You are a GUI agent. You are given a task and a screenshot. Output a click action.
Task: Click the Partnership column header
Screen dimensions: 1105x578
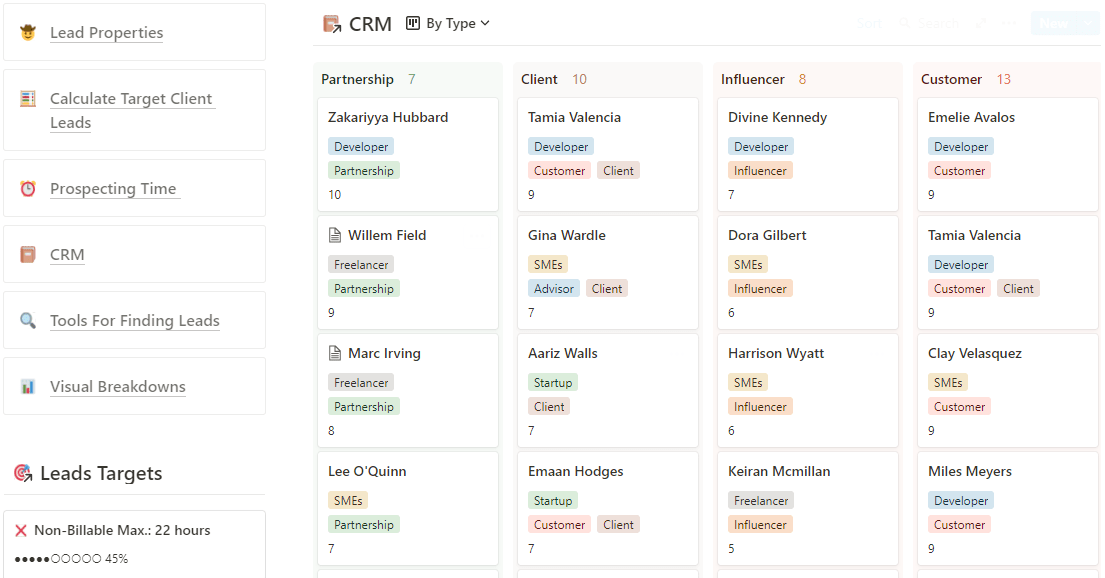pos(357,79)
